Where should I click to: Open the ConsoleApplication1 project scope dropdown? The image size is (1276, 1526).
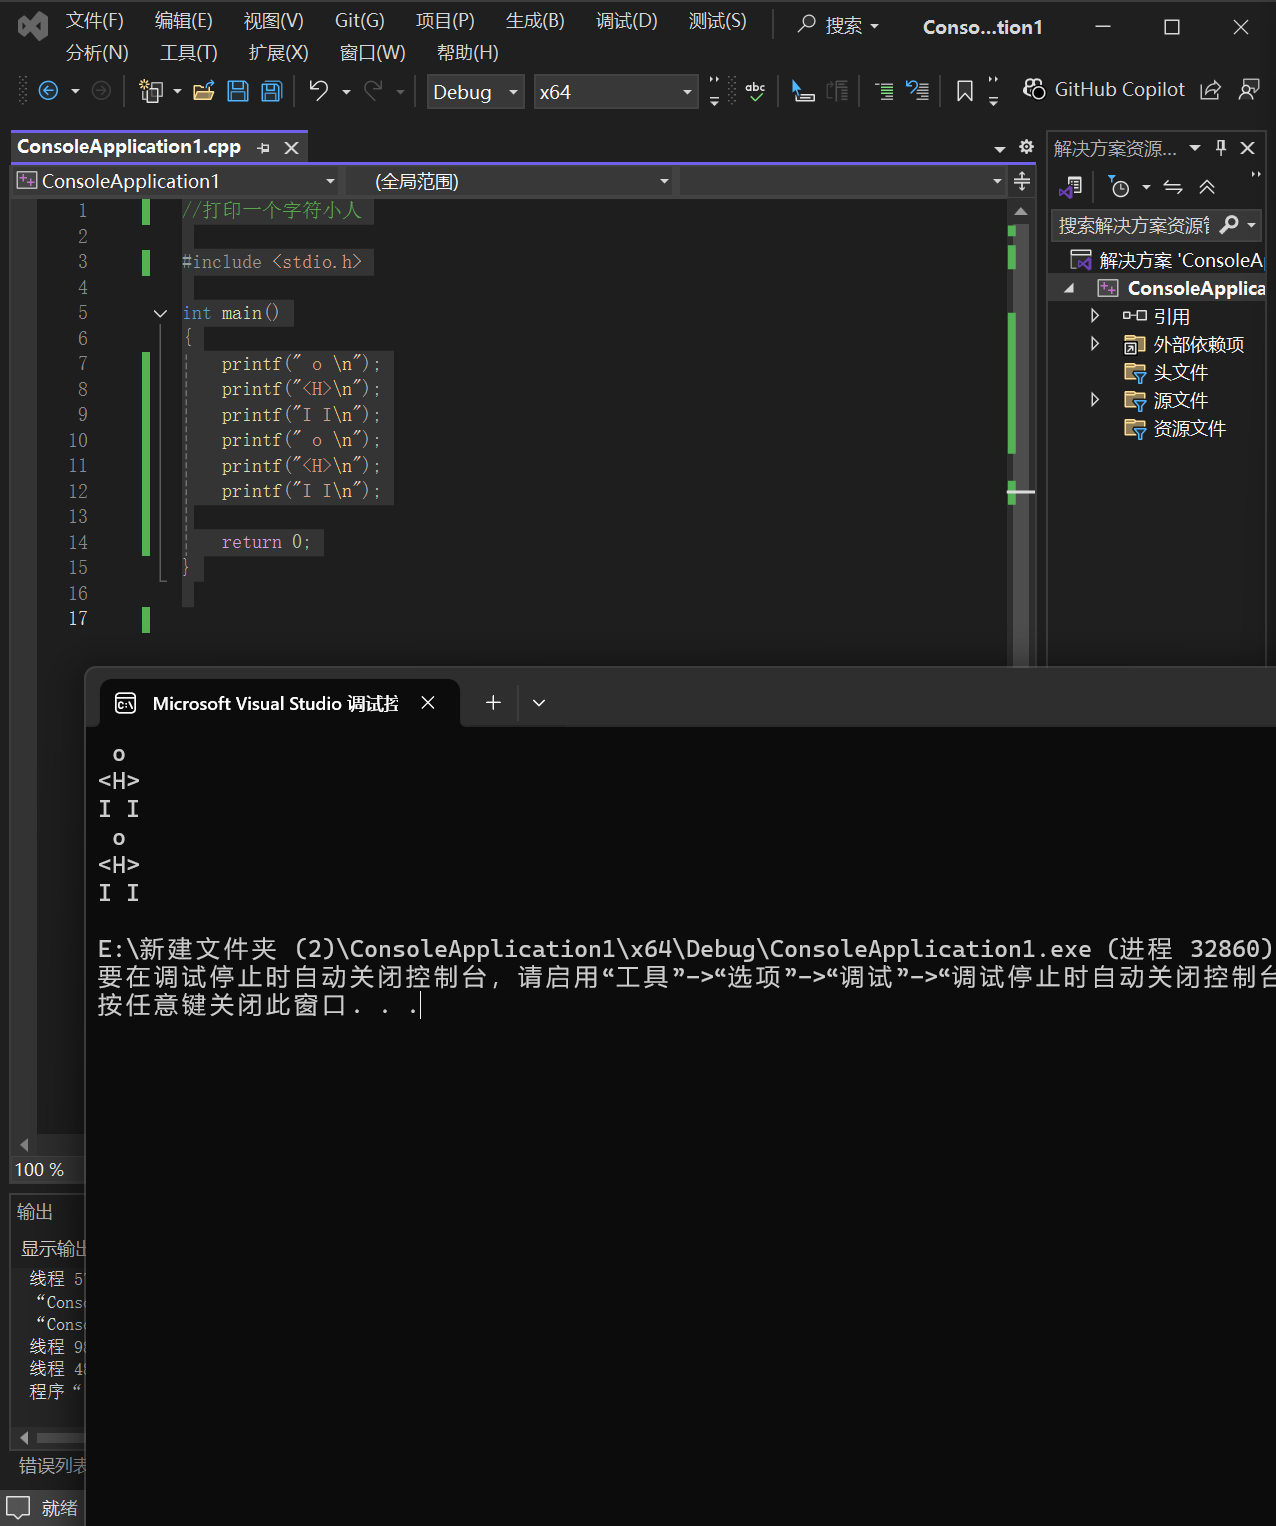176,181
